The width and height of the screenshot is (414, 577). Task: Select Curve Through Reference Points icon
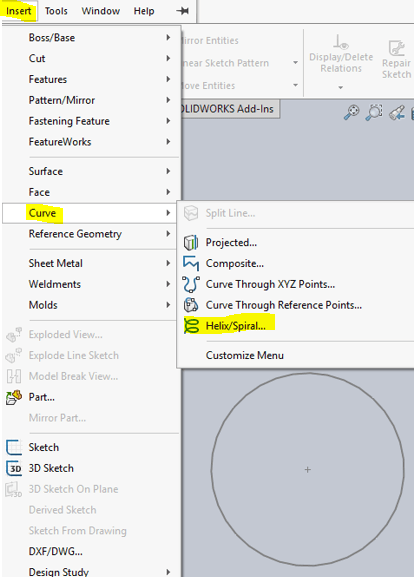point(191,305)
